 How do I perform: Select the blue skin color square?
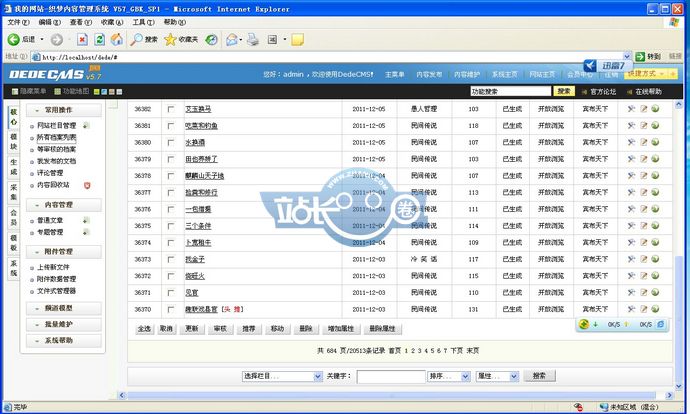pos(104,92)
